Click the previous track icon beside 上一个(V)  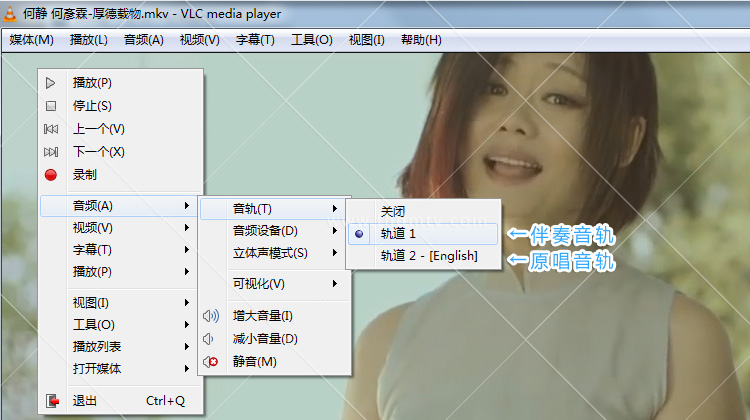point(51,129)
